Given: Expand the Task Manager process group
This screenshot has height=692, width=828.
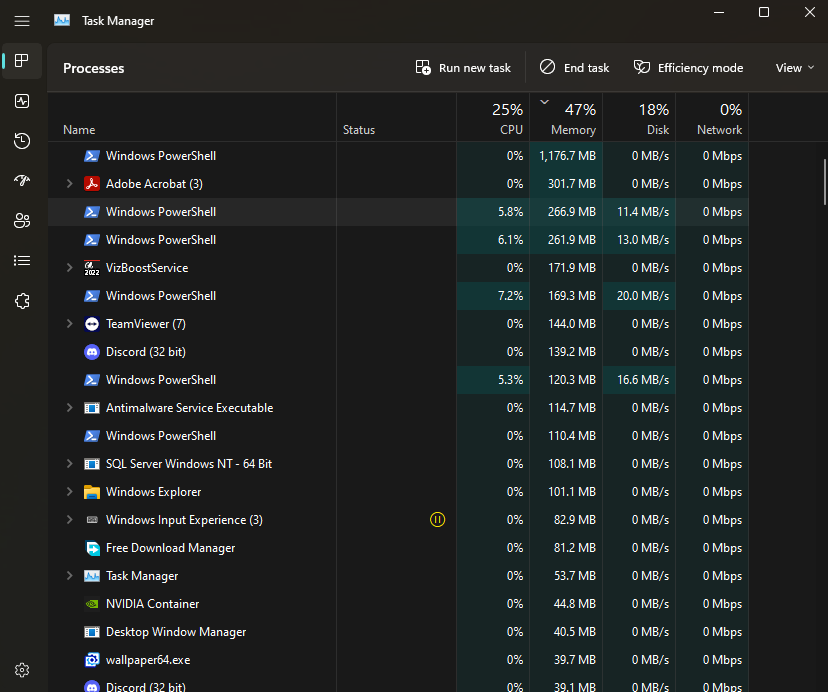Looking at the screenshot, I should coord(69,576).
